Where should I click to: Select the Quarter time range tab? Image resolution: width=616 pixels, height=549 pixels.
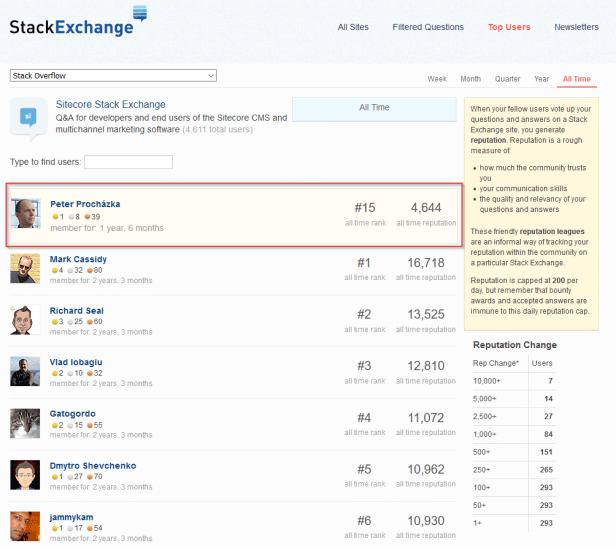click(507, 79)
